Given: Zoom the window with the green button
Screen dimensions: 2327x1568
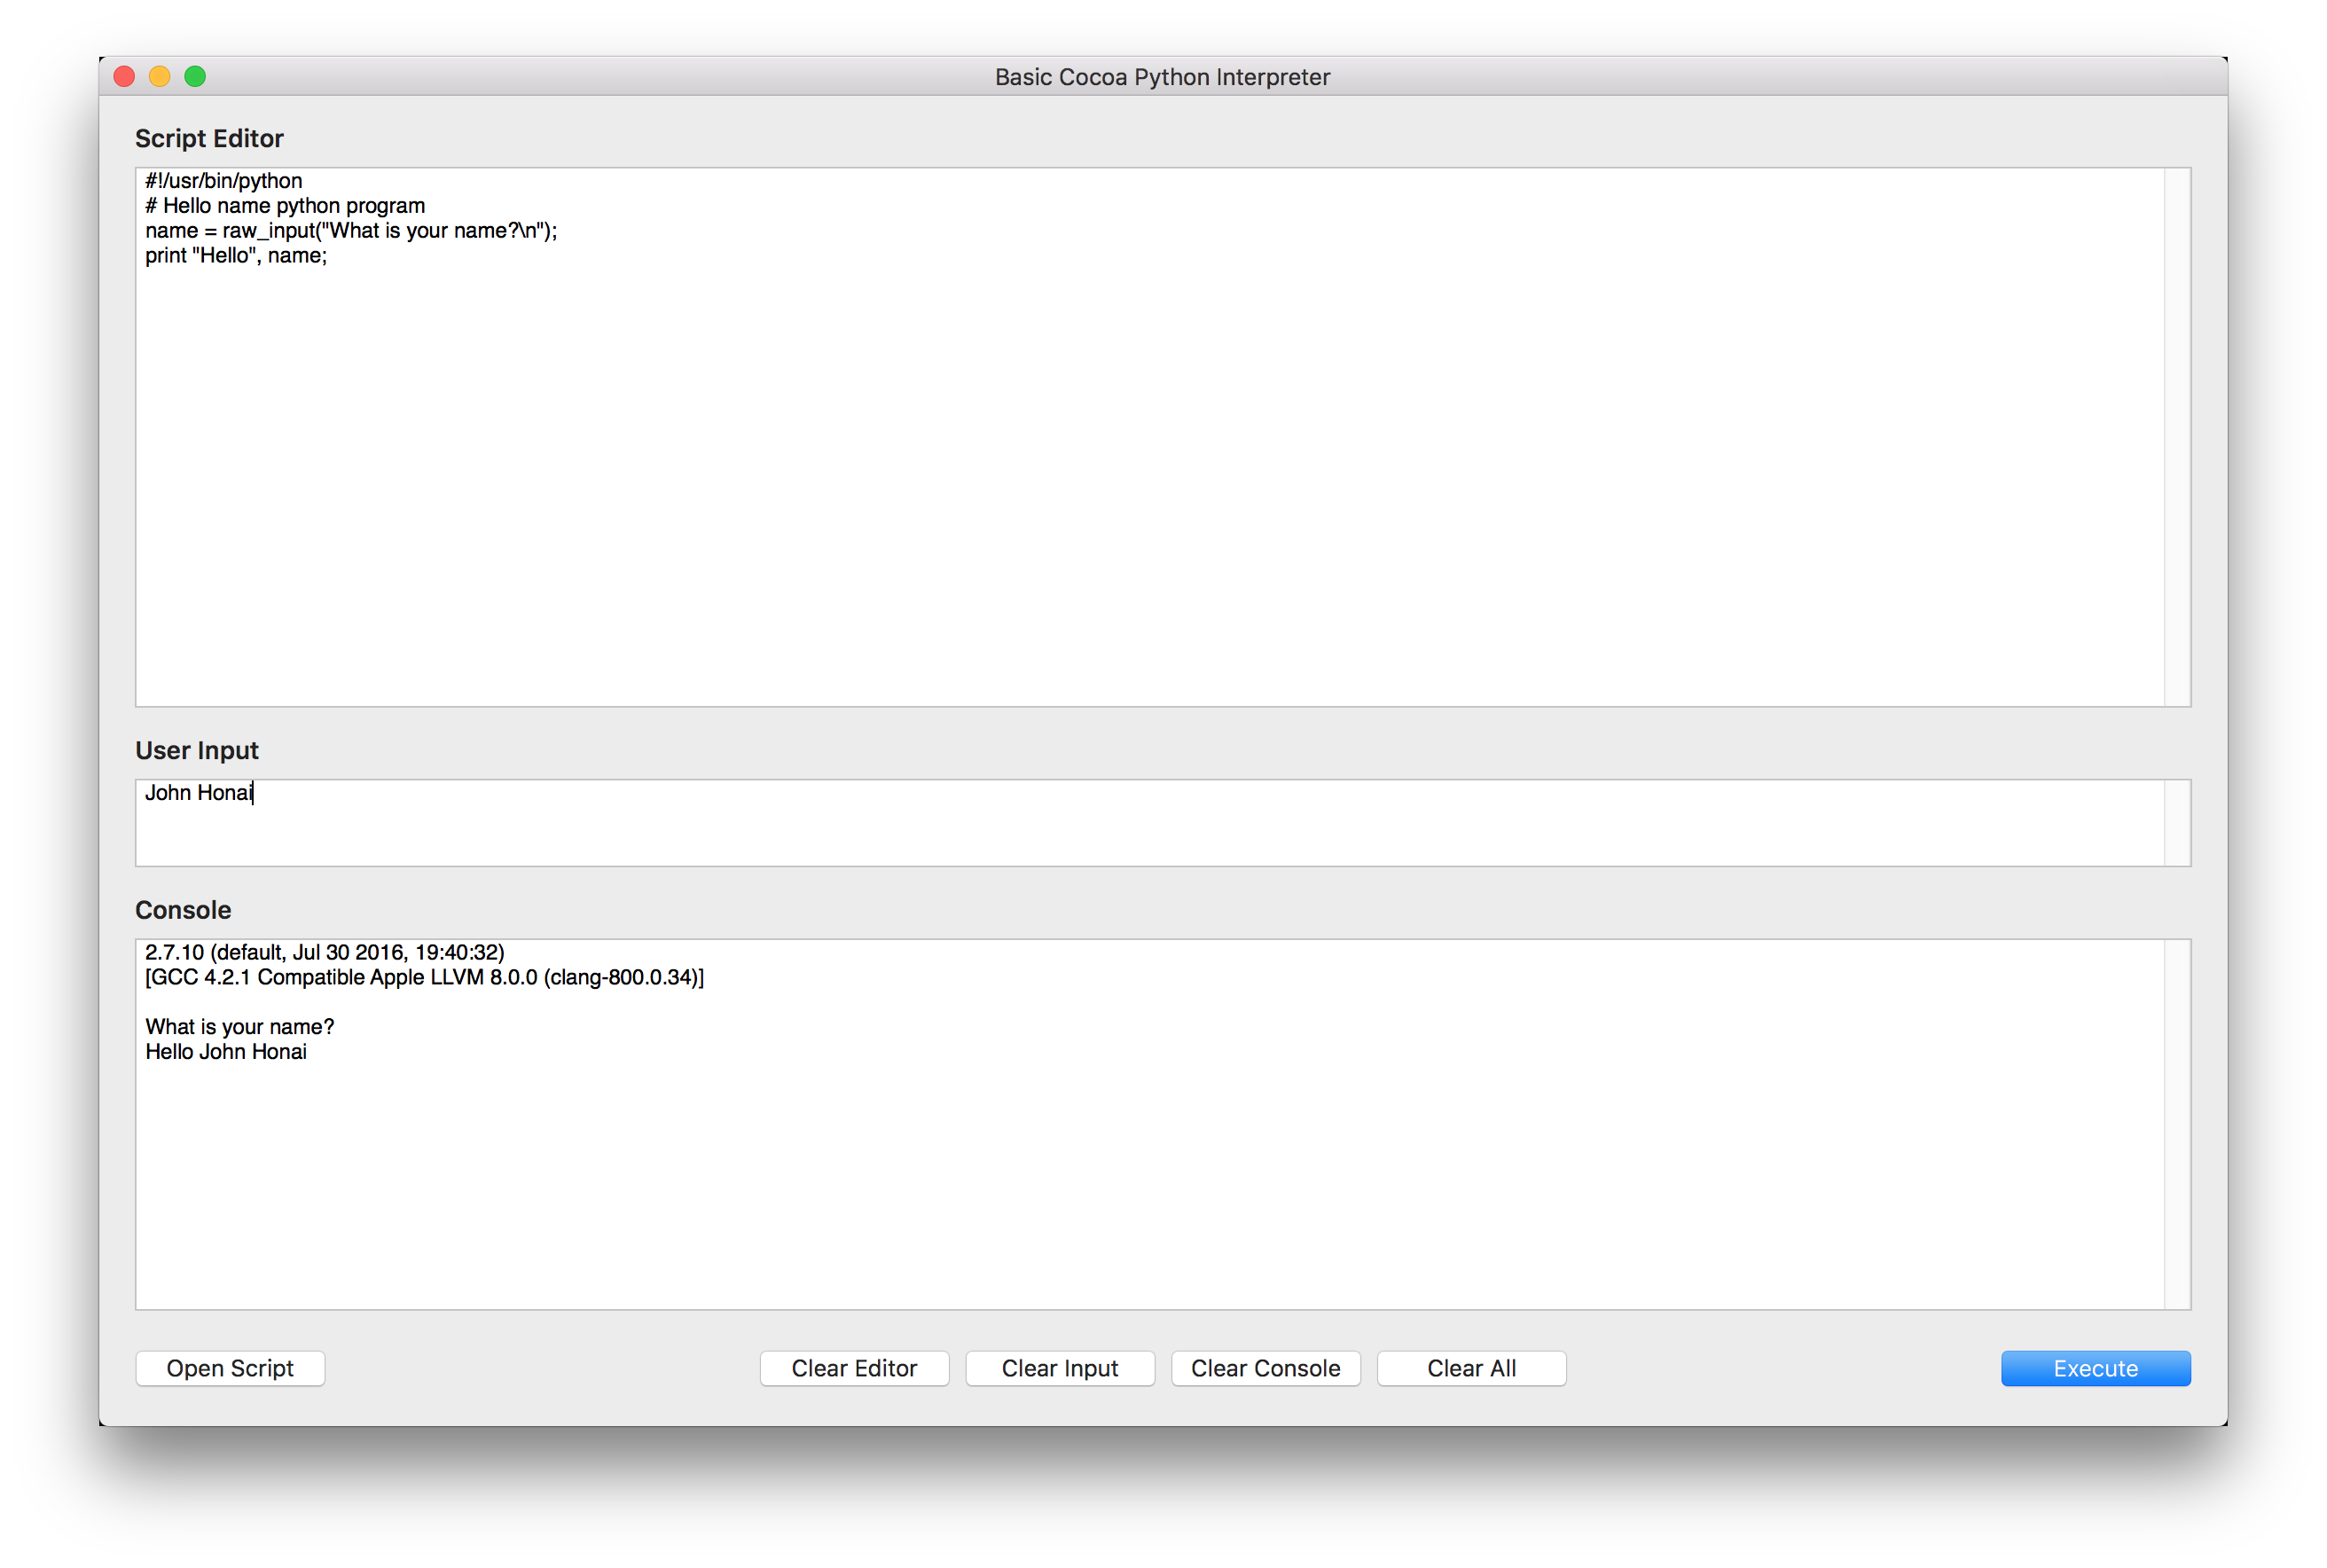Looking at the screenshot, I should [195, 77].
